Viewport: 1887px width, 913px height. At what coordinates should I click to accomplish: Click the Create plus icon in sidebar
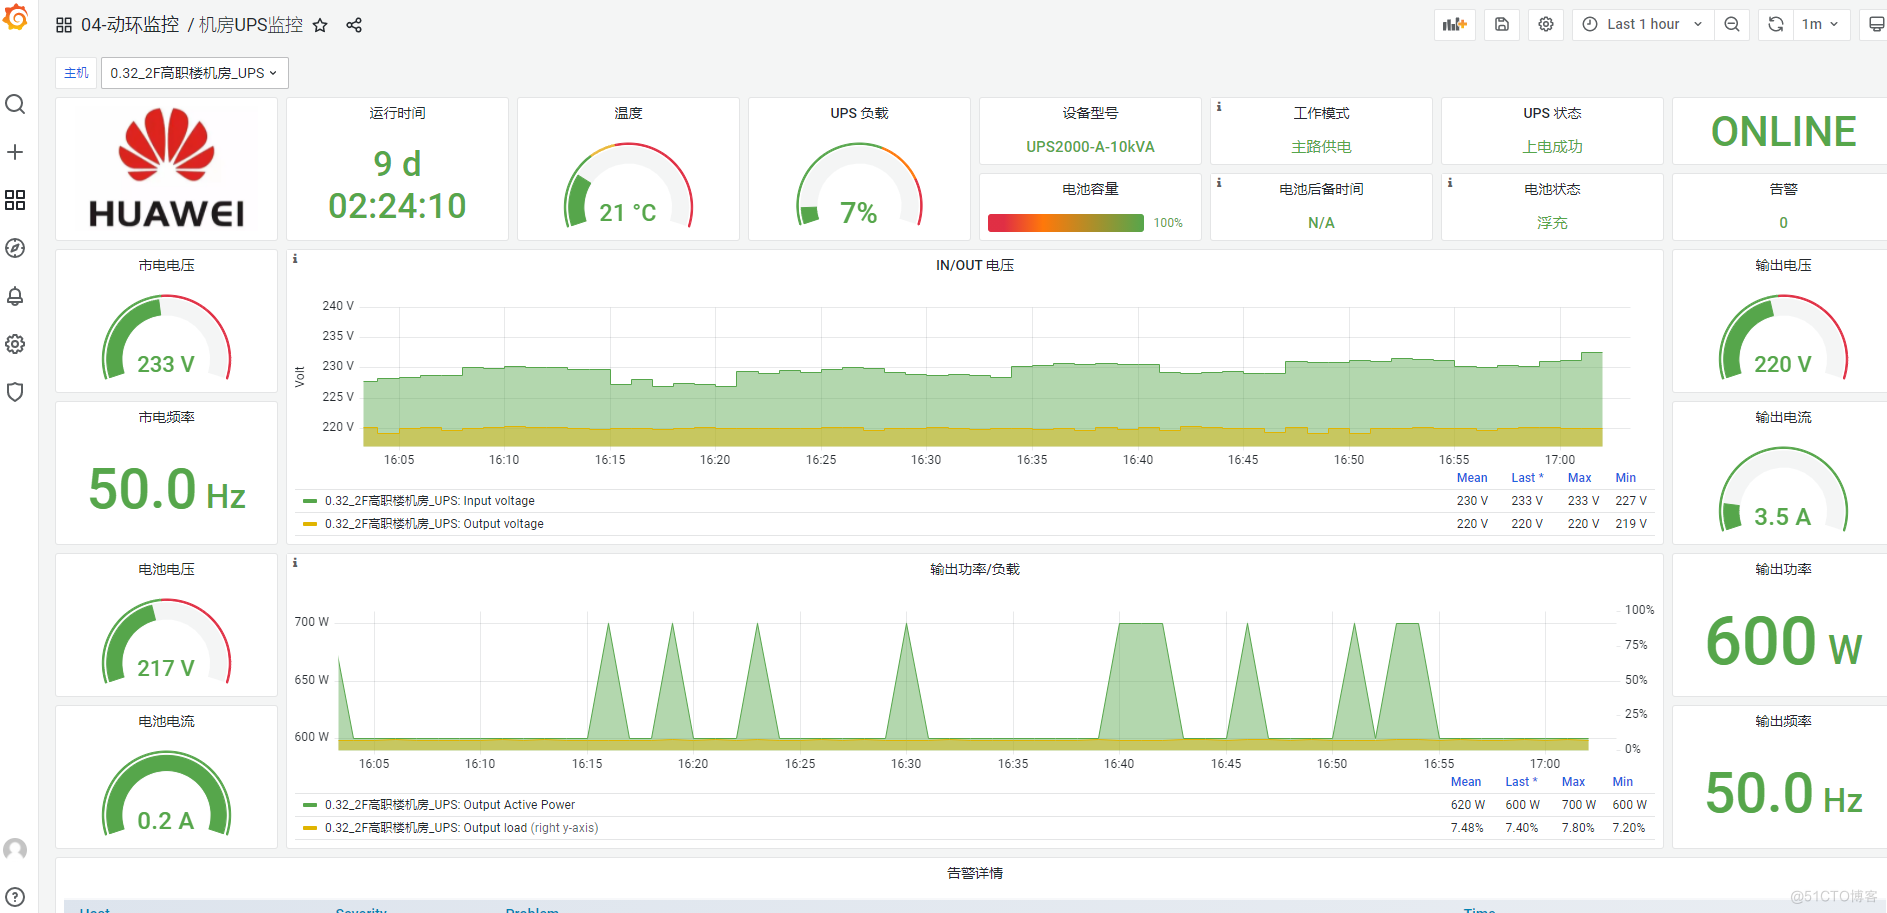(15, 152)
